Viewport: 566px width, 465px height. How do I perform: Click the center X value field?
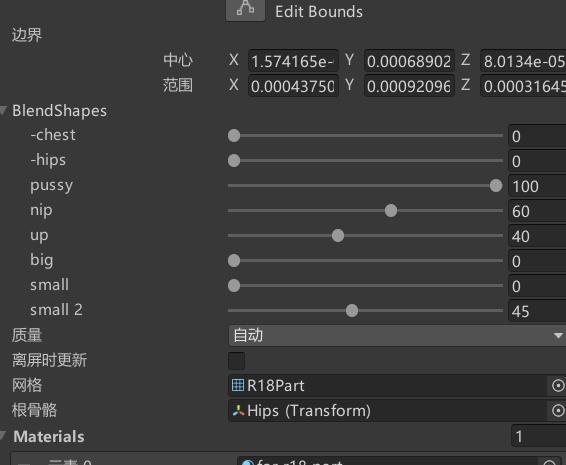pyautogui.click(x=293, y=61)
